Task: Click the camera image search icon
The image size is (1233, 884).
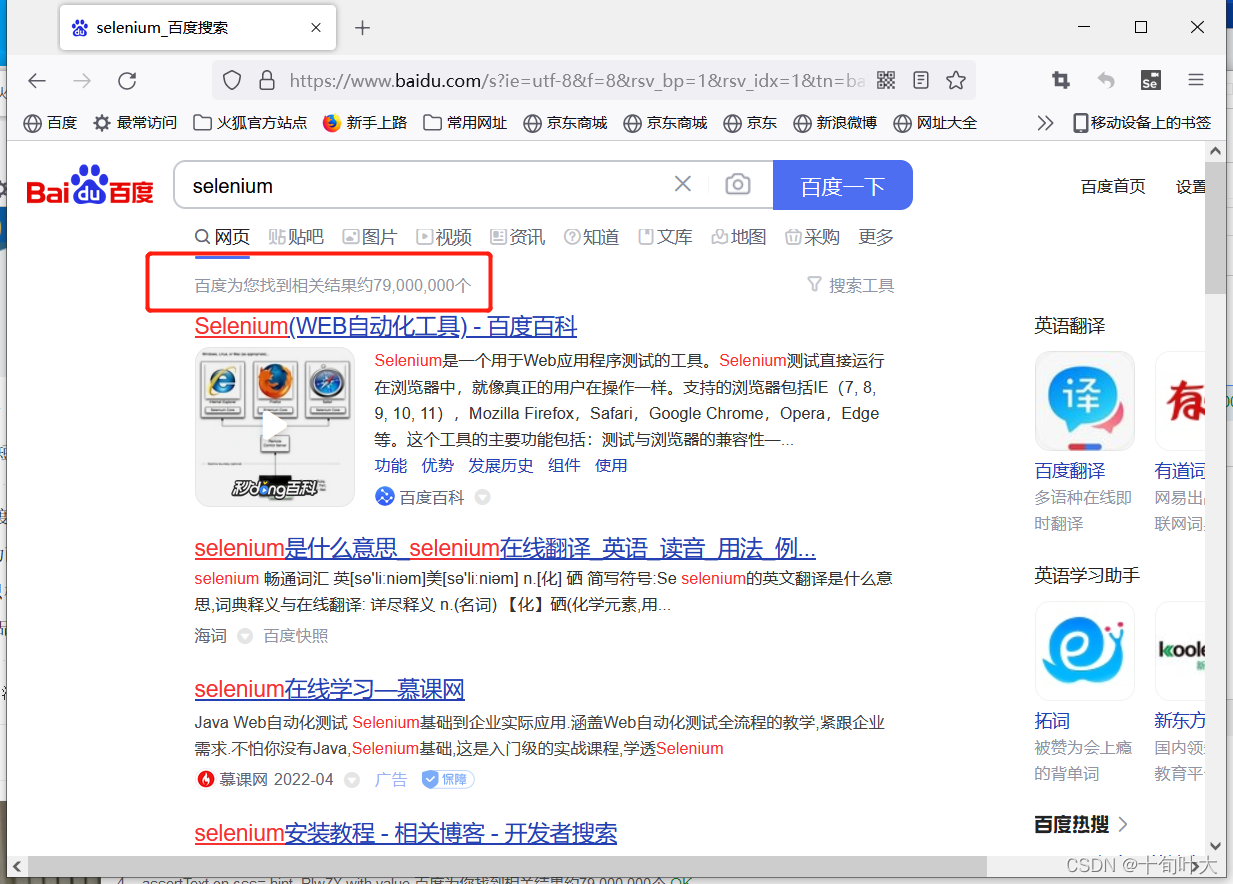Action: [x=738, y=184]
